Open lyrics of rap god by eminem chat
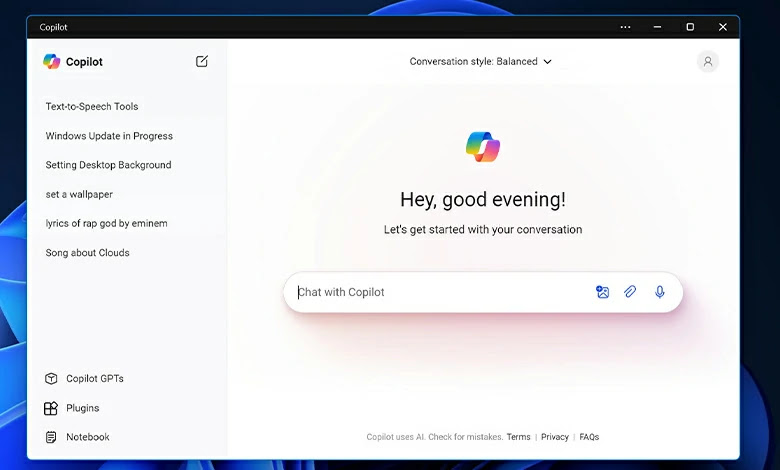Viewport: 780px width, 470px height. [106, 223]
